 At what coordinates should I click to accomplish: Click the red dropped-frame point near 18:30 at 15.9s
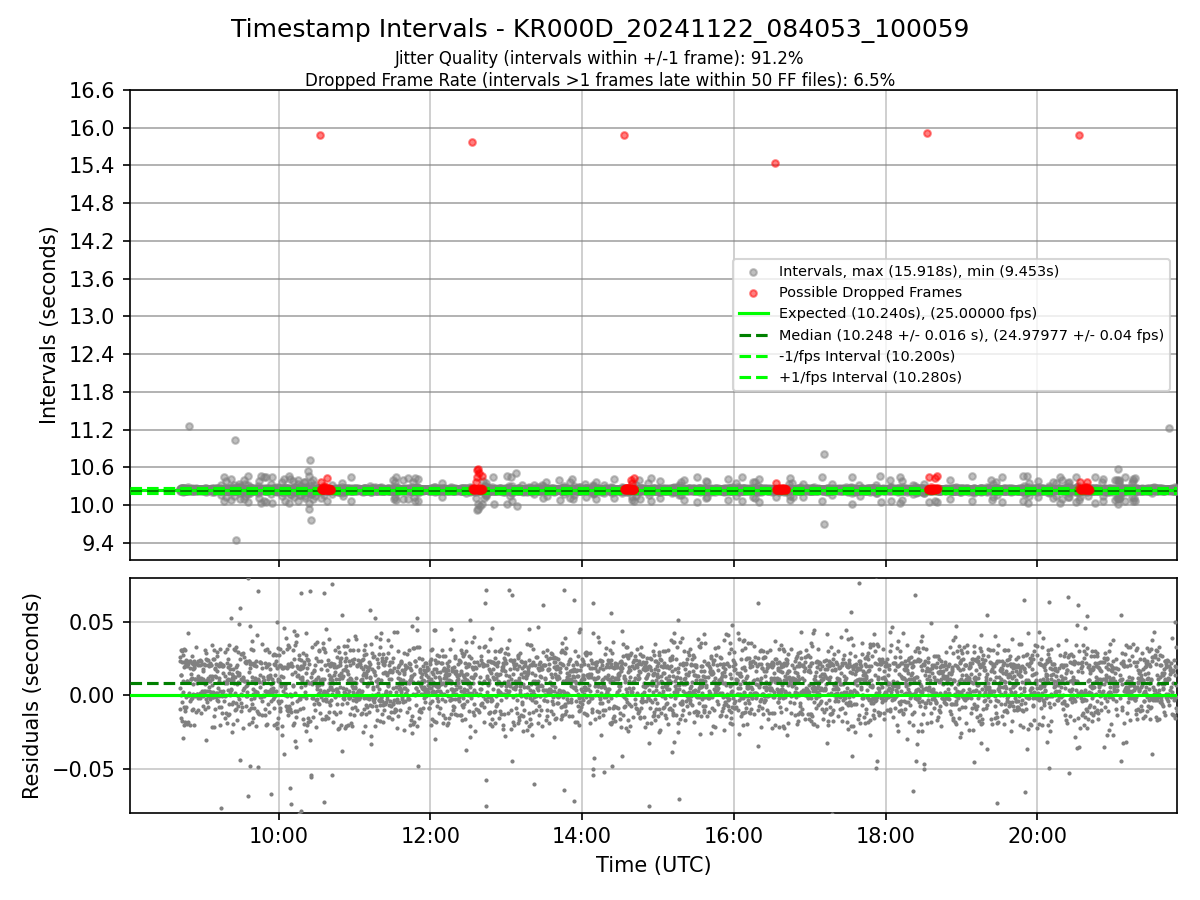coord(927,133)
